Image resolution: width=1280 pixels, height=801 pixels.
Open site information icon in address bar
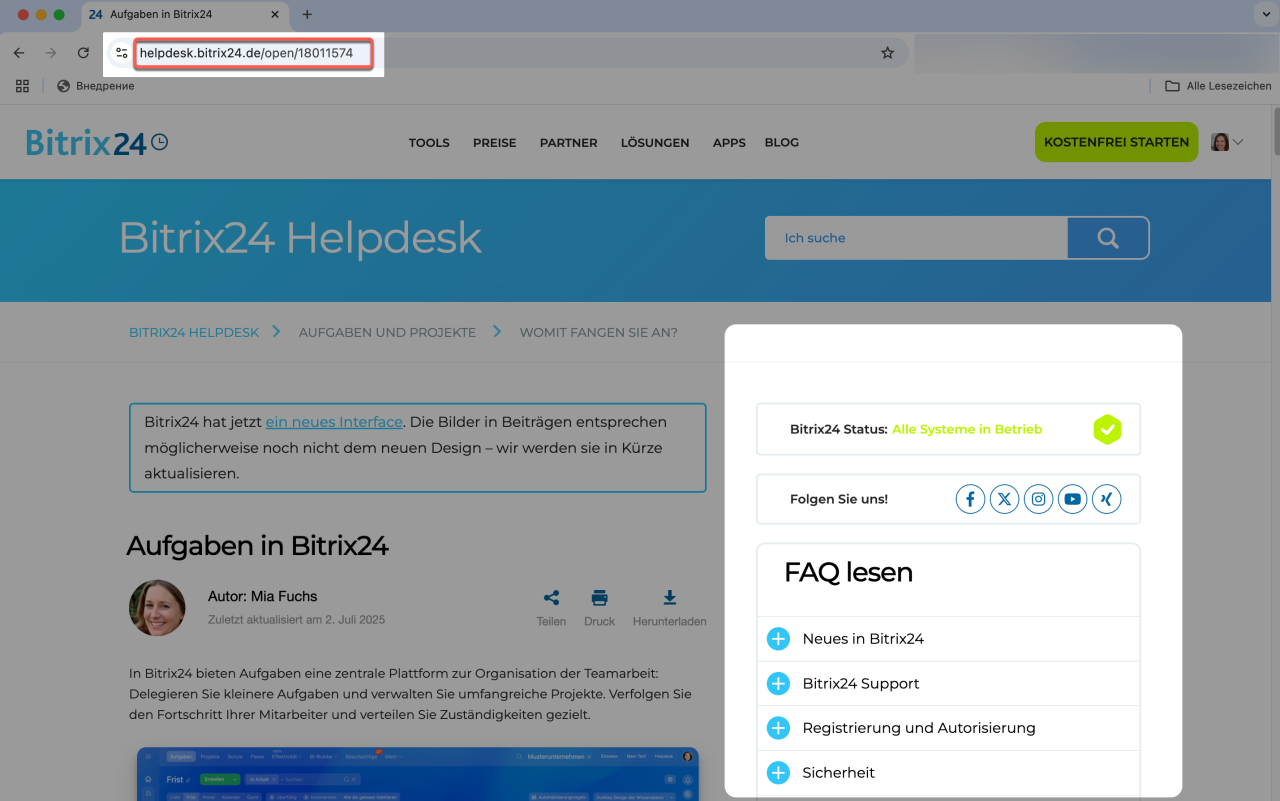click(x=121, y=53)
